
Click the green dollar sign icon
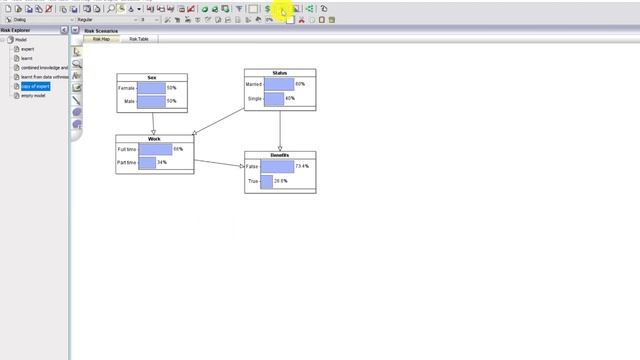click(267, 9)
